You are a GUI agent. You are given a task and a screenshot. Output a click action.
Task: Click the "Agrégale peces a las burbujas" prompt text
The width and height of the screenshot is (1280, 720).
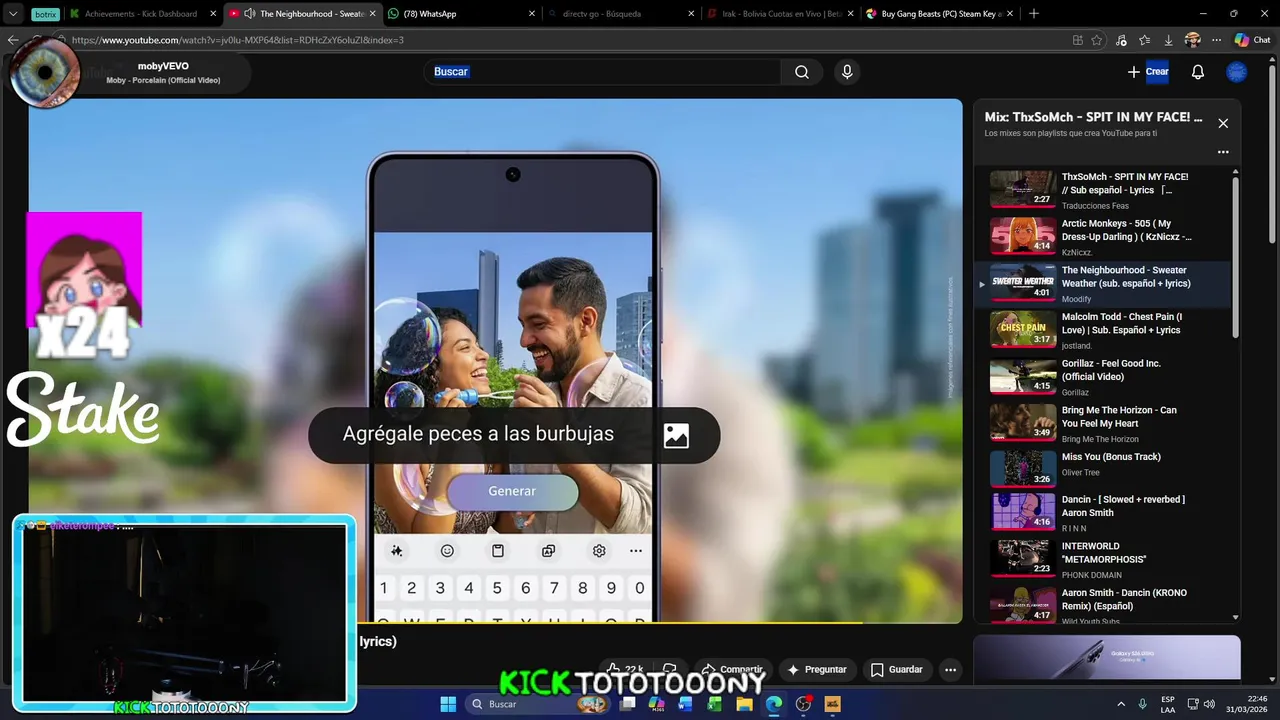(478, 434)
